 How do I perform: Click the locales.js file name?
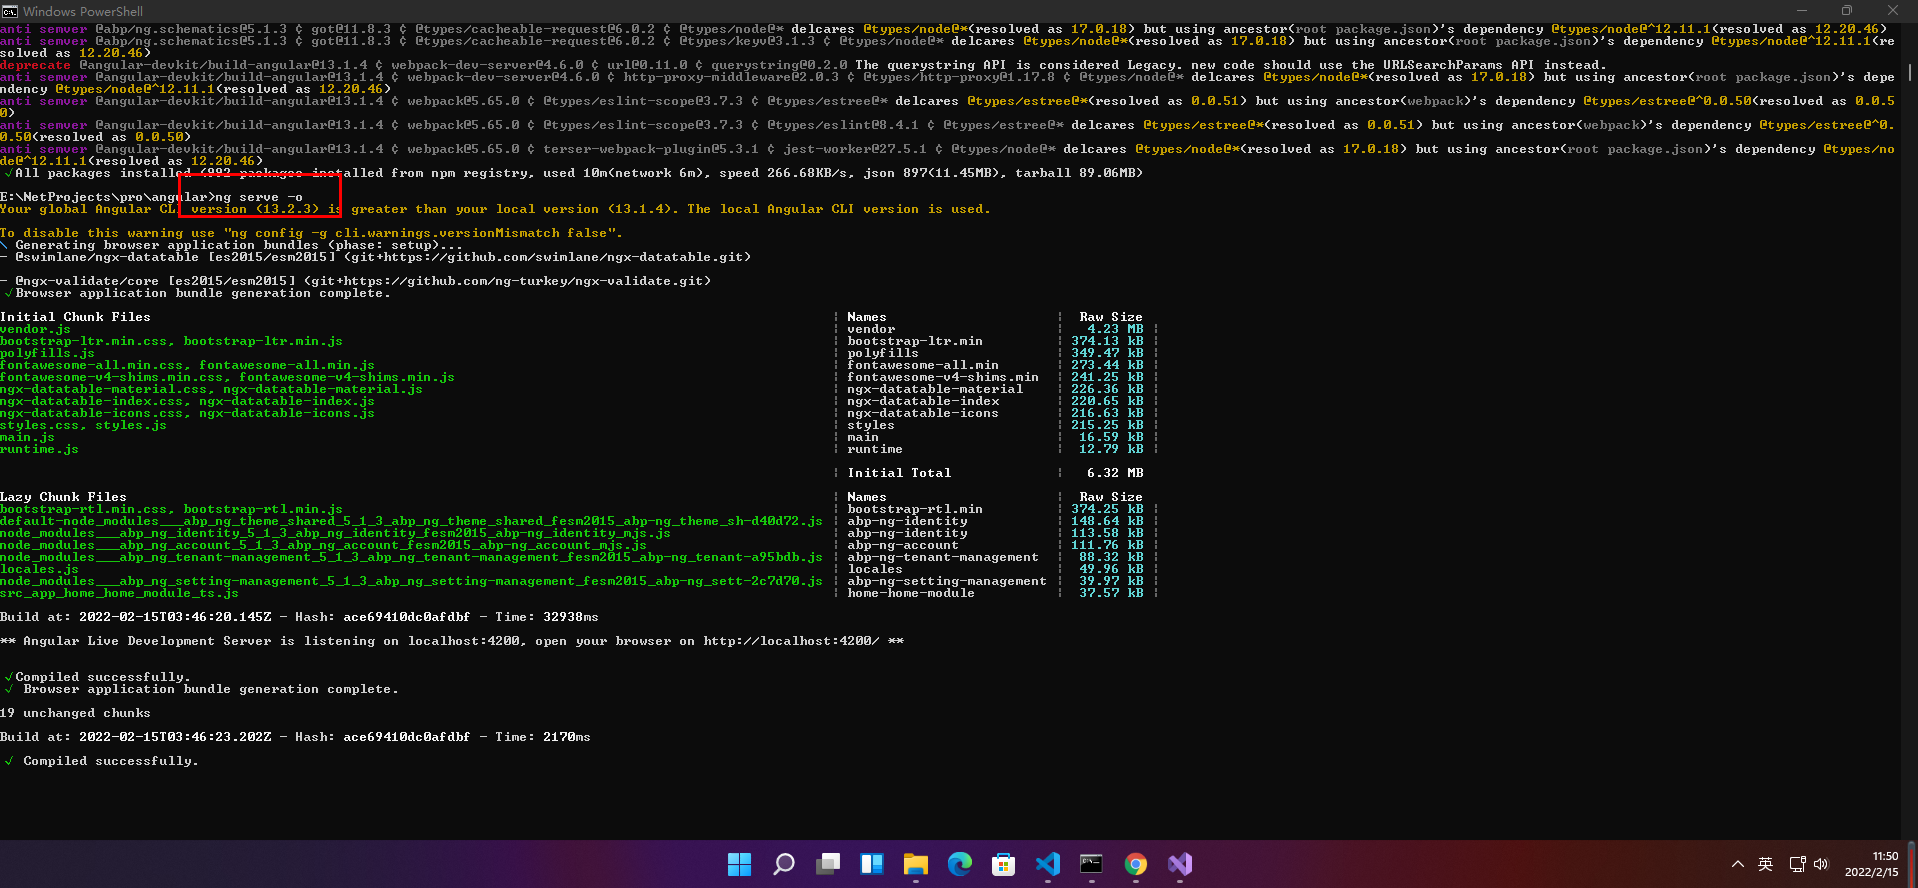[39, 569]
